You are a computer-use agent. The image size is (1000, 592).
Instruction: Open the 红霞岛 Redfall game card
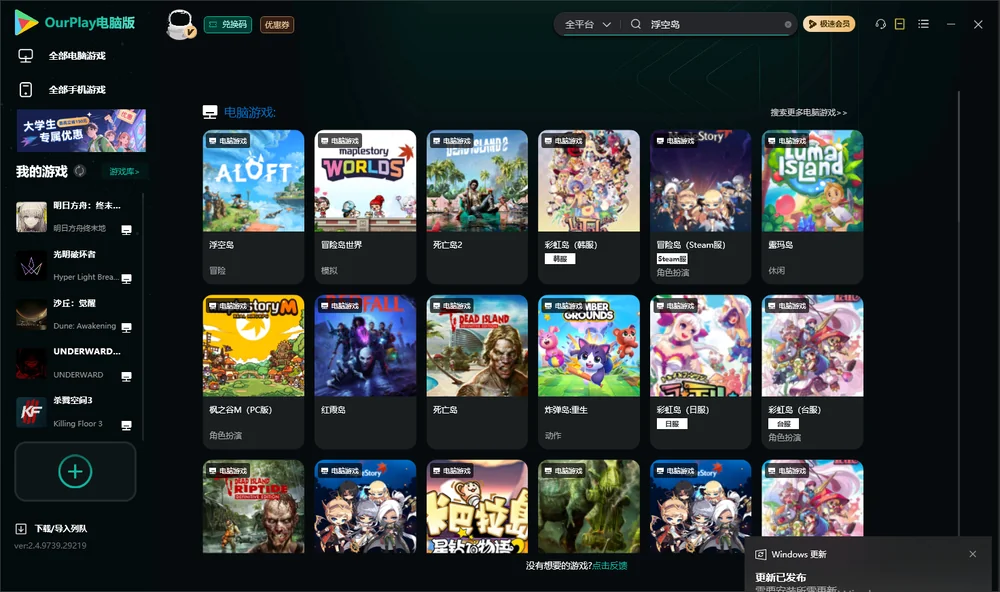[x=365, y=371]
